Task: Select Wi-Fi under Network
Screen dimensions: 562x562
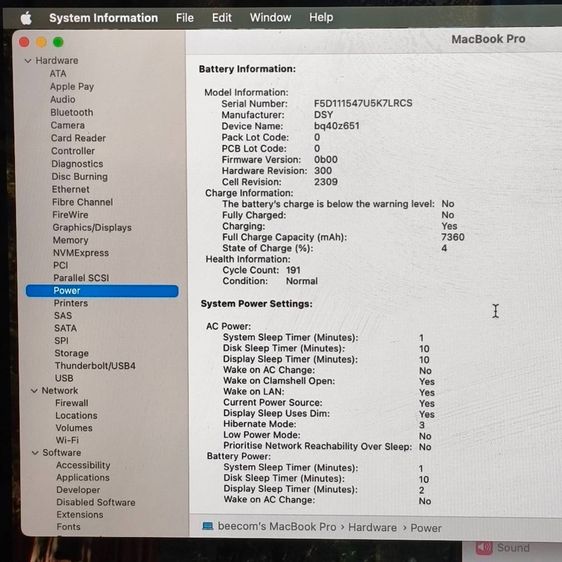Action: point(67,440)
